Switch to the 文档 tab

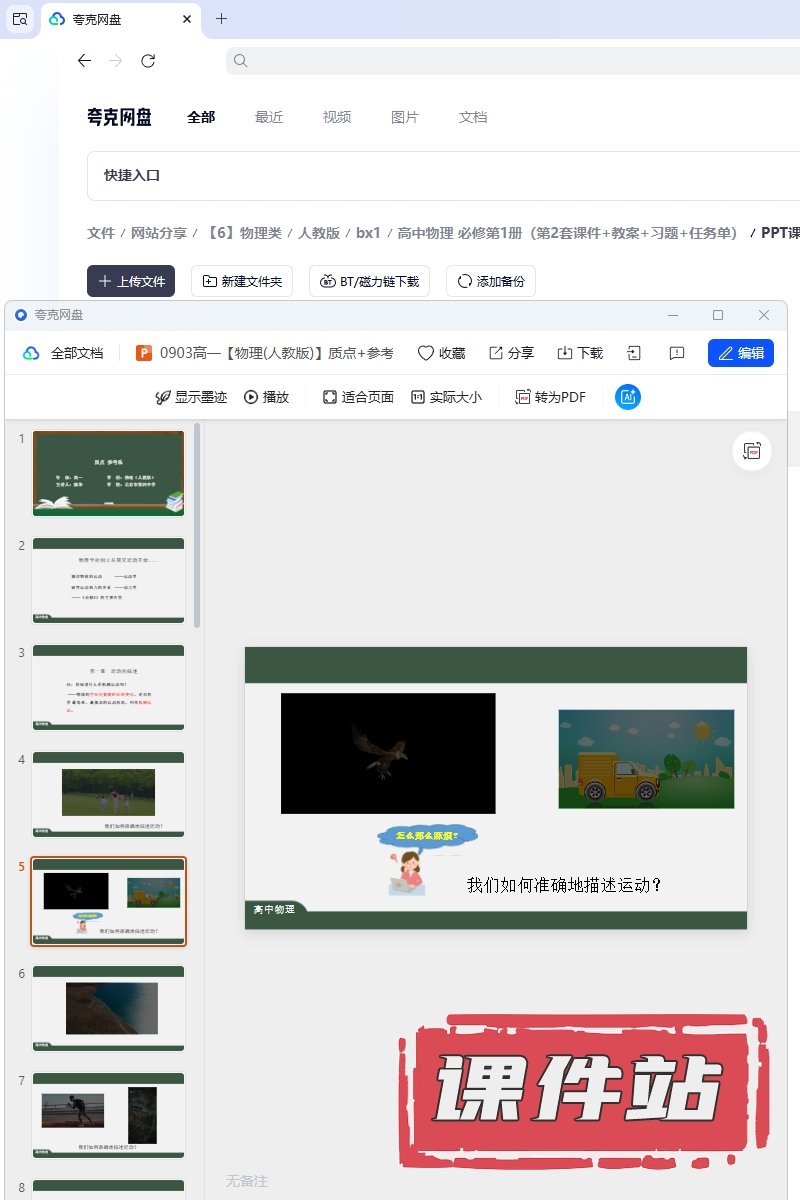(x=473, y=117)
